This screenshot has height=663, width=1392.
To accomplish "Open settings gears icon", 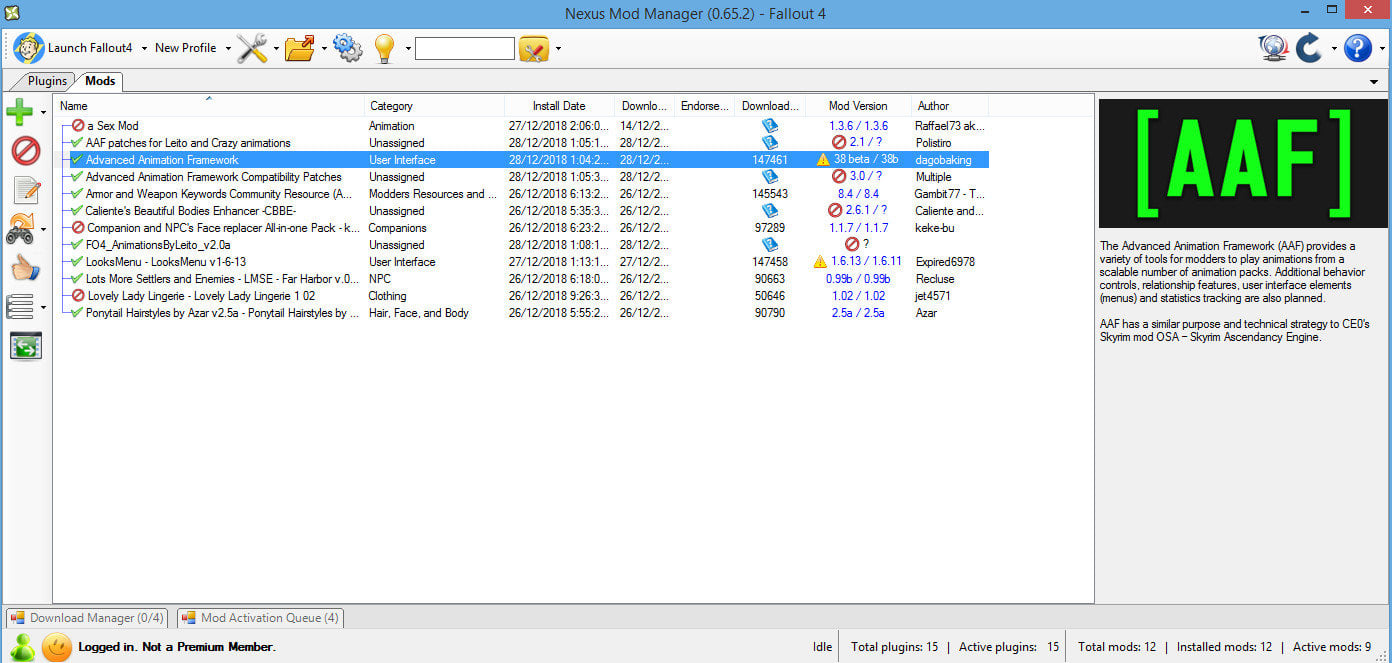I will (347, 48).
